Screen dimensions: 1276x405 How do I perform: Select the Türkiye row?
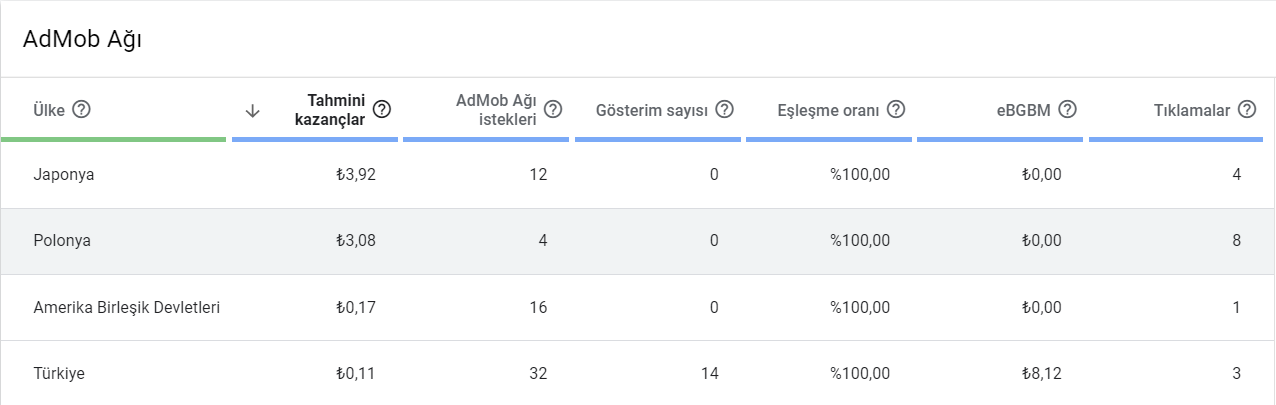coord(638,373)
